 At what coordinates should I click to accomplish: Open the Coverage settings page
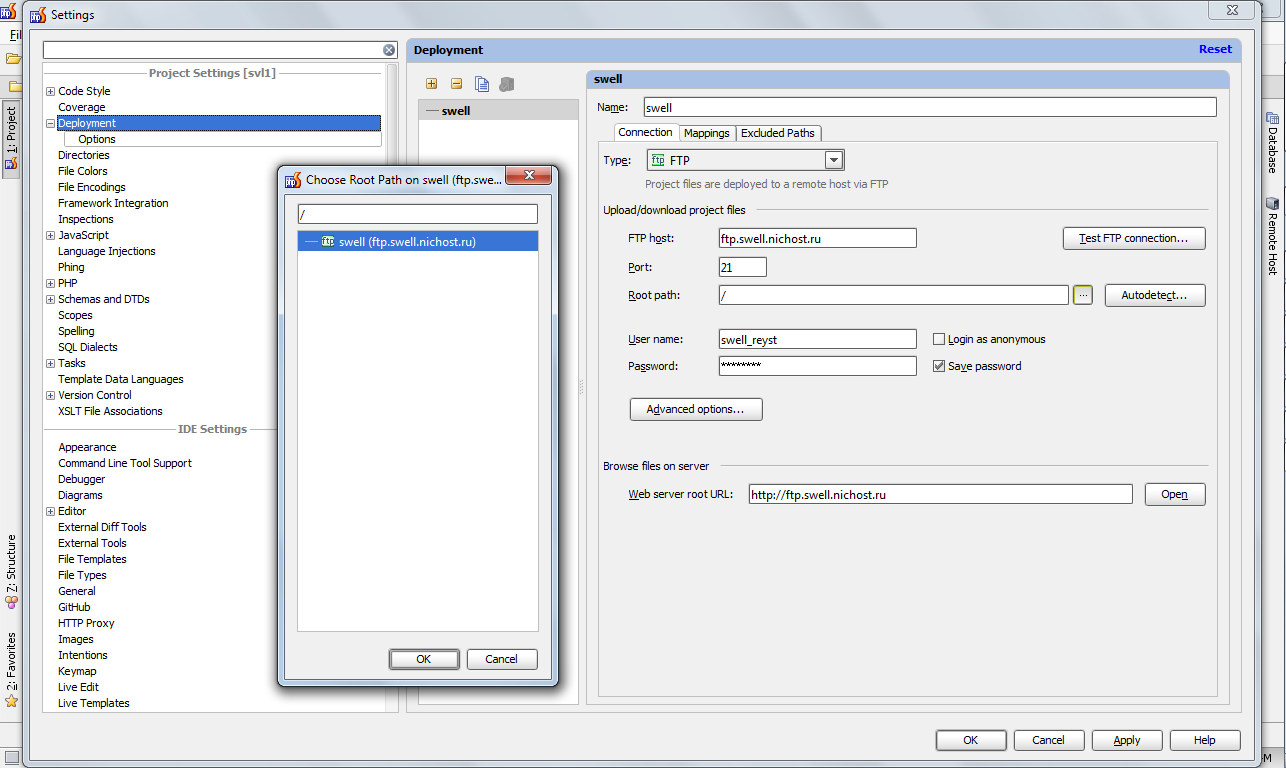(81, 107)
